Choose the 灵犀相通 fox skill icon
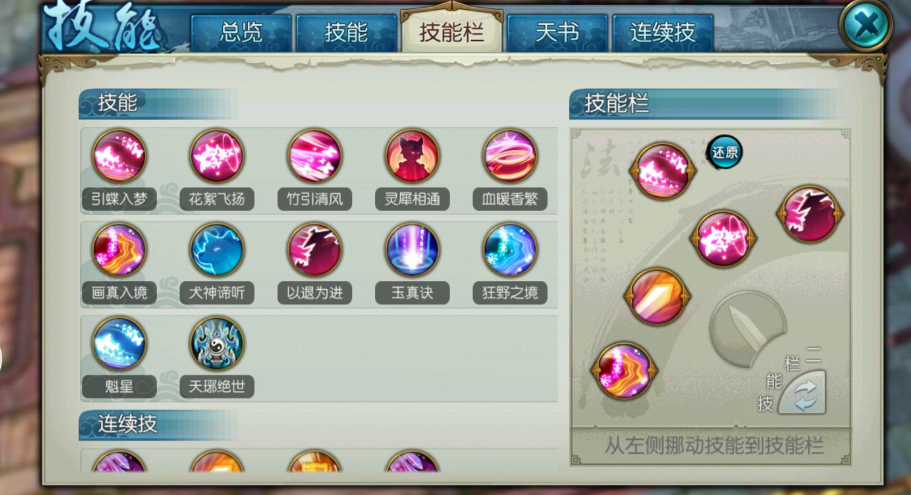Screen dimensions: 911x495 point(412,156)
